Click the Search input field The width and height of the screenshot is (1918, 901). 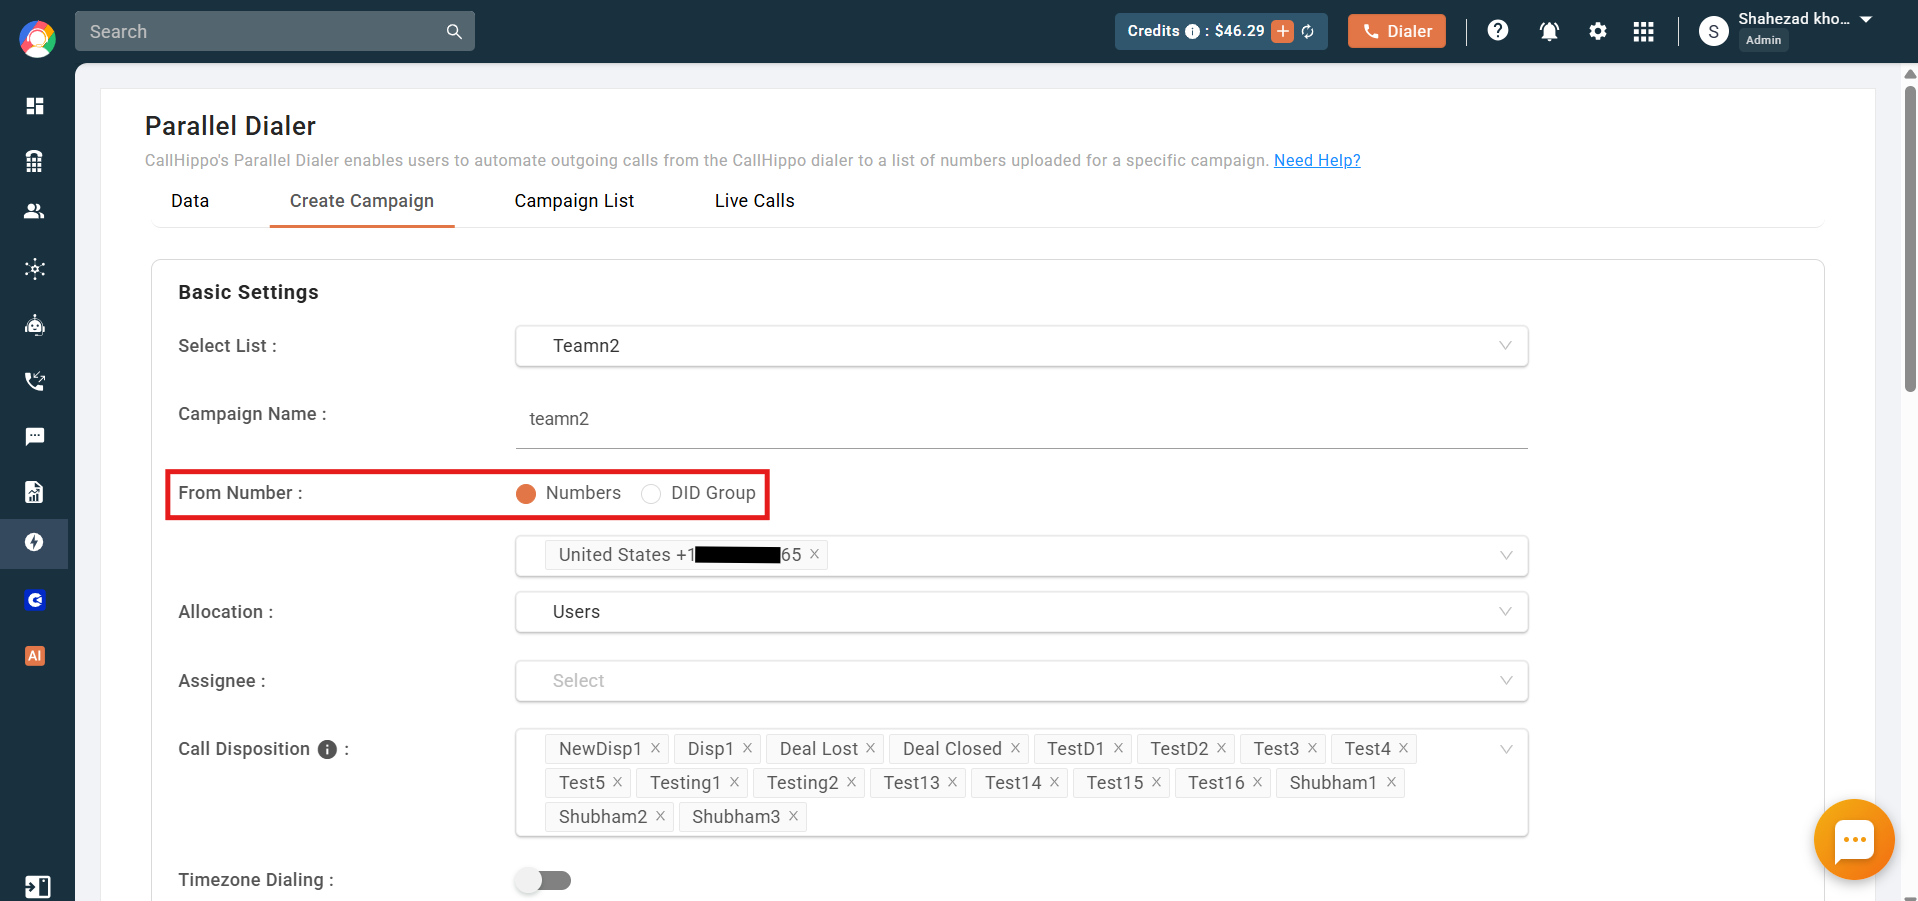(x=260, y=31)
